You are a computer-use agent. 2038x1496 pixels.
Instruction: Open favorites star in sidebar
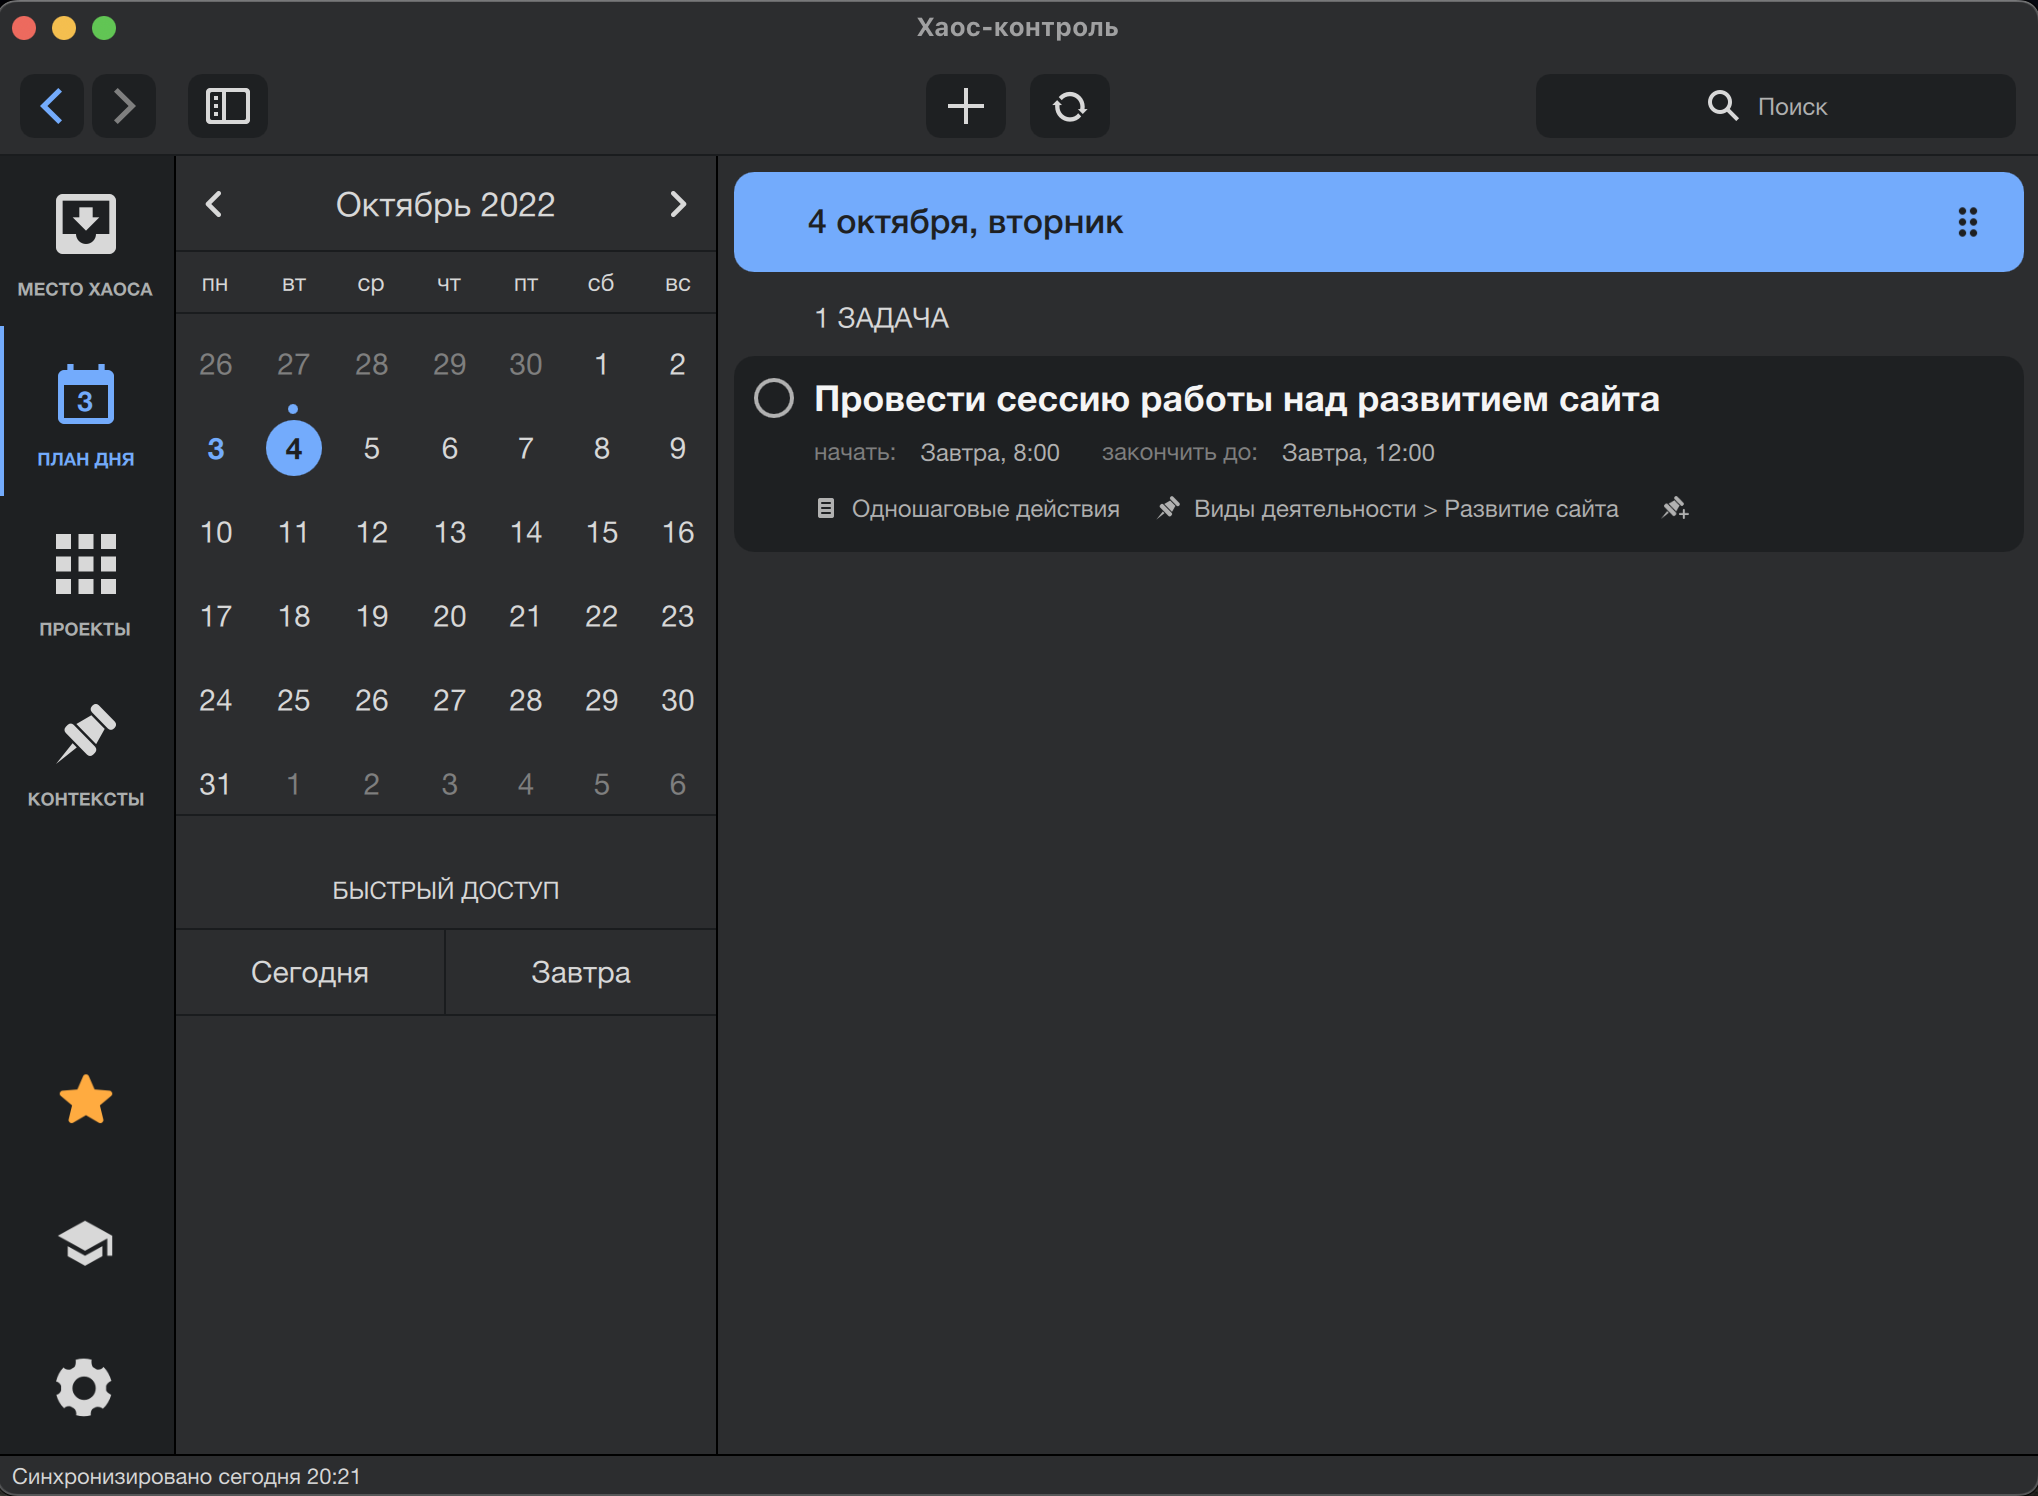(85, 1100)
